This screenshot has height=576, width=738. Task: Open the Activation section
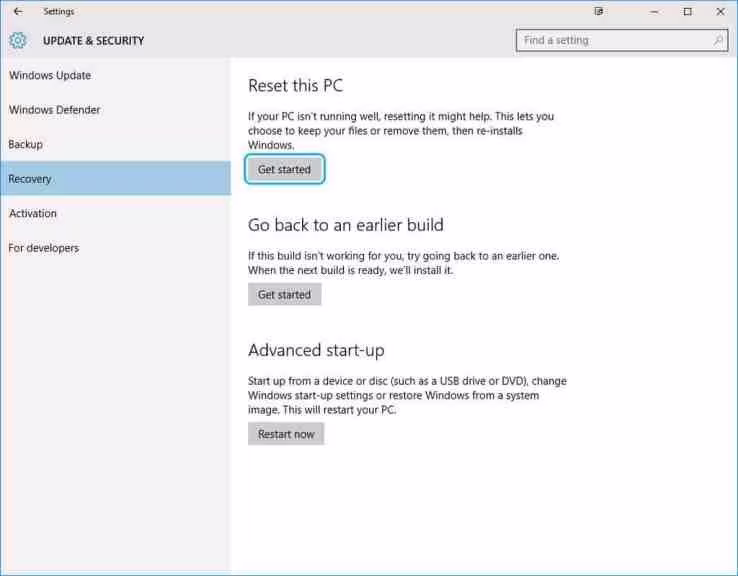(x=115, y=213)
